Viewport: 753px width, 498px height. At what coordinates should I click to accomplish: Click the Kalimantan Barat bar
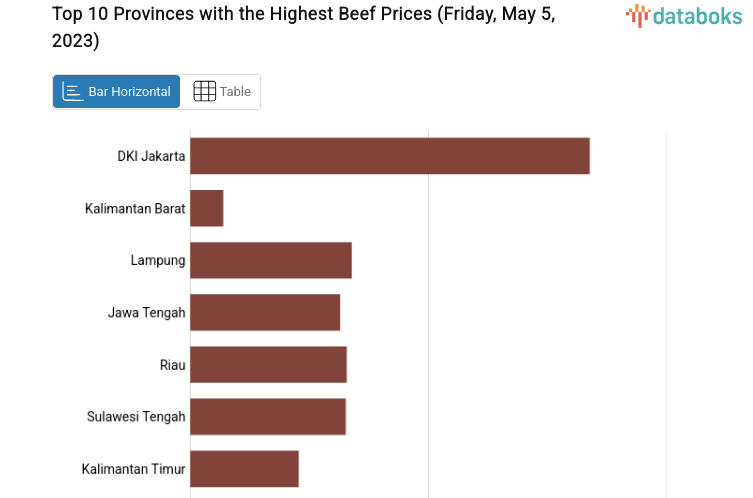[x=207, y=208]
